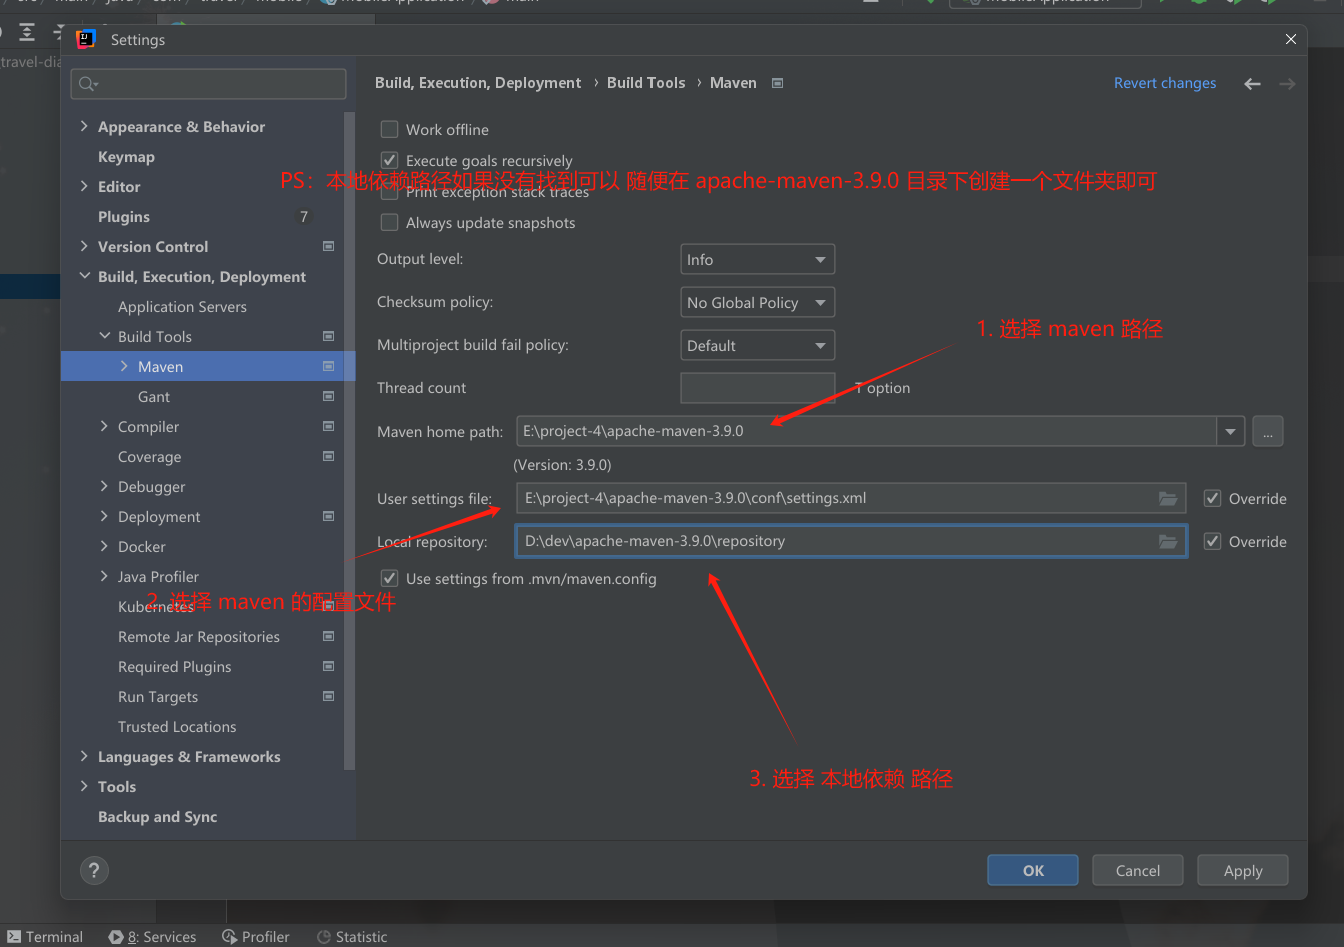Select Trusted Locations settings page

pyautogui.click(x=177, y=727)
